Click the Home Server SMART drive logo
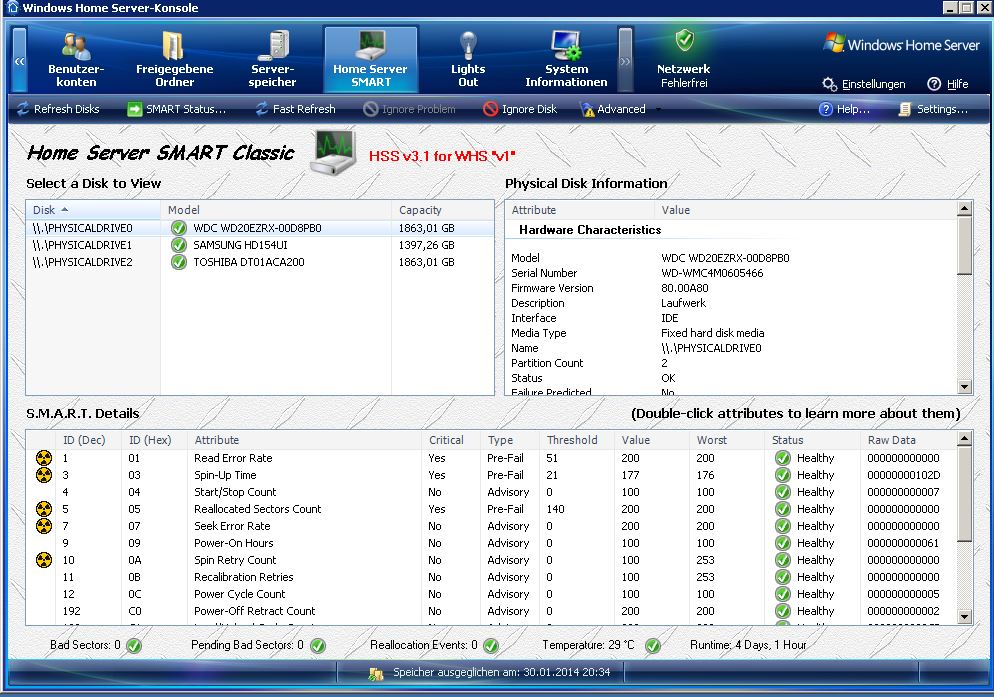Image resolution: width=994 pixels, height=697 pixels. click(333, 152)
